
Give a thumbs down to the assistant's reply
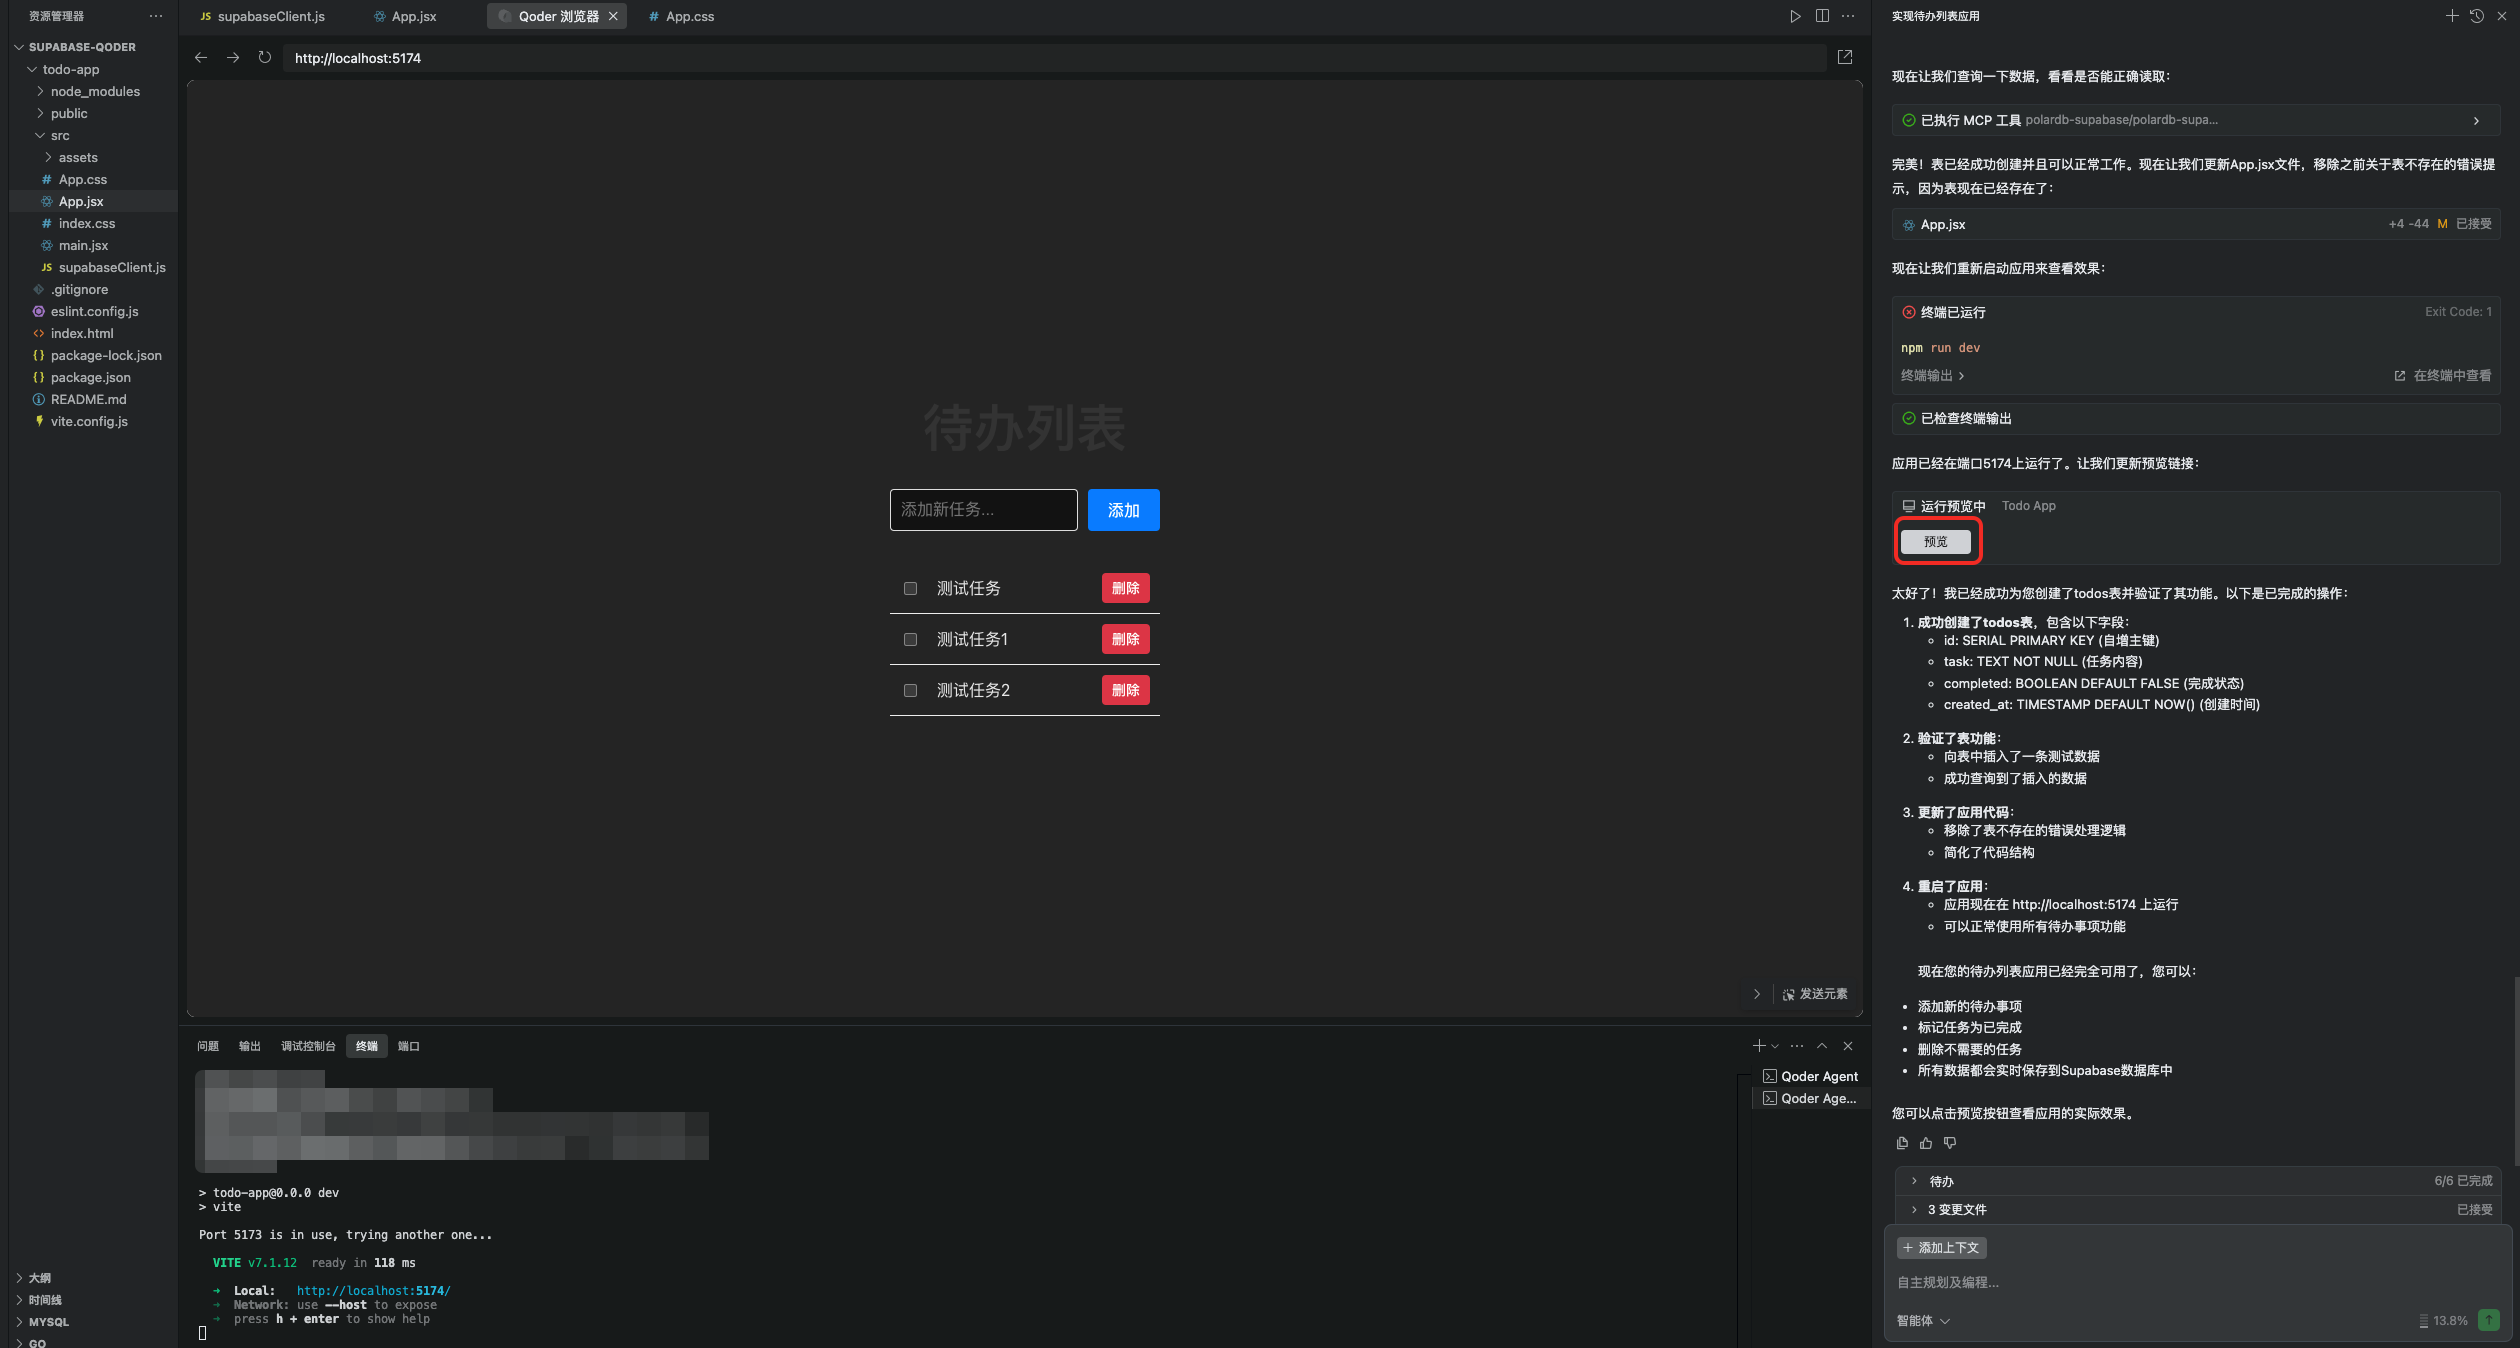coord(1949,1143)
